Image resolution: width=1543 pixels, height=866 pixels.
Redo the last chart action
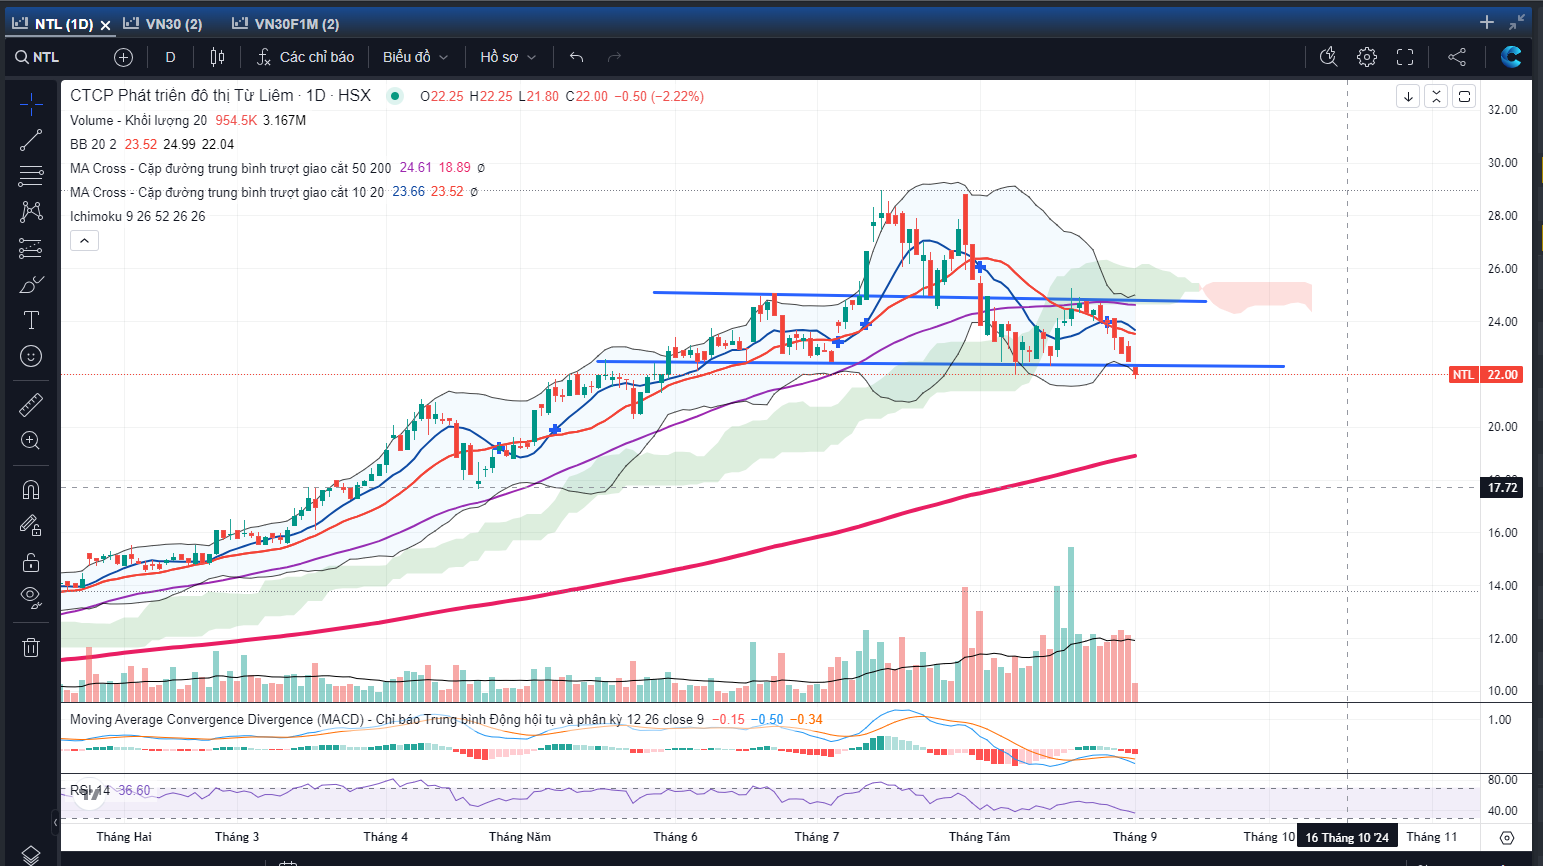(x=614, y=57)
